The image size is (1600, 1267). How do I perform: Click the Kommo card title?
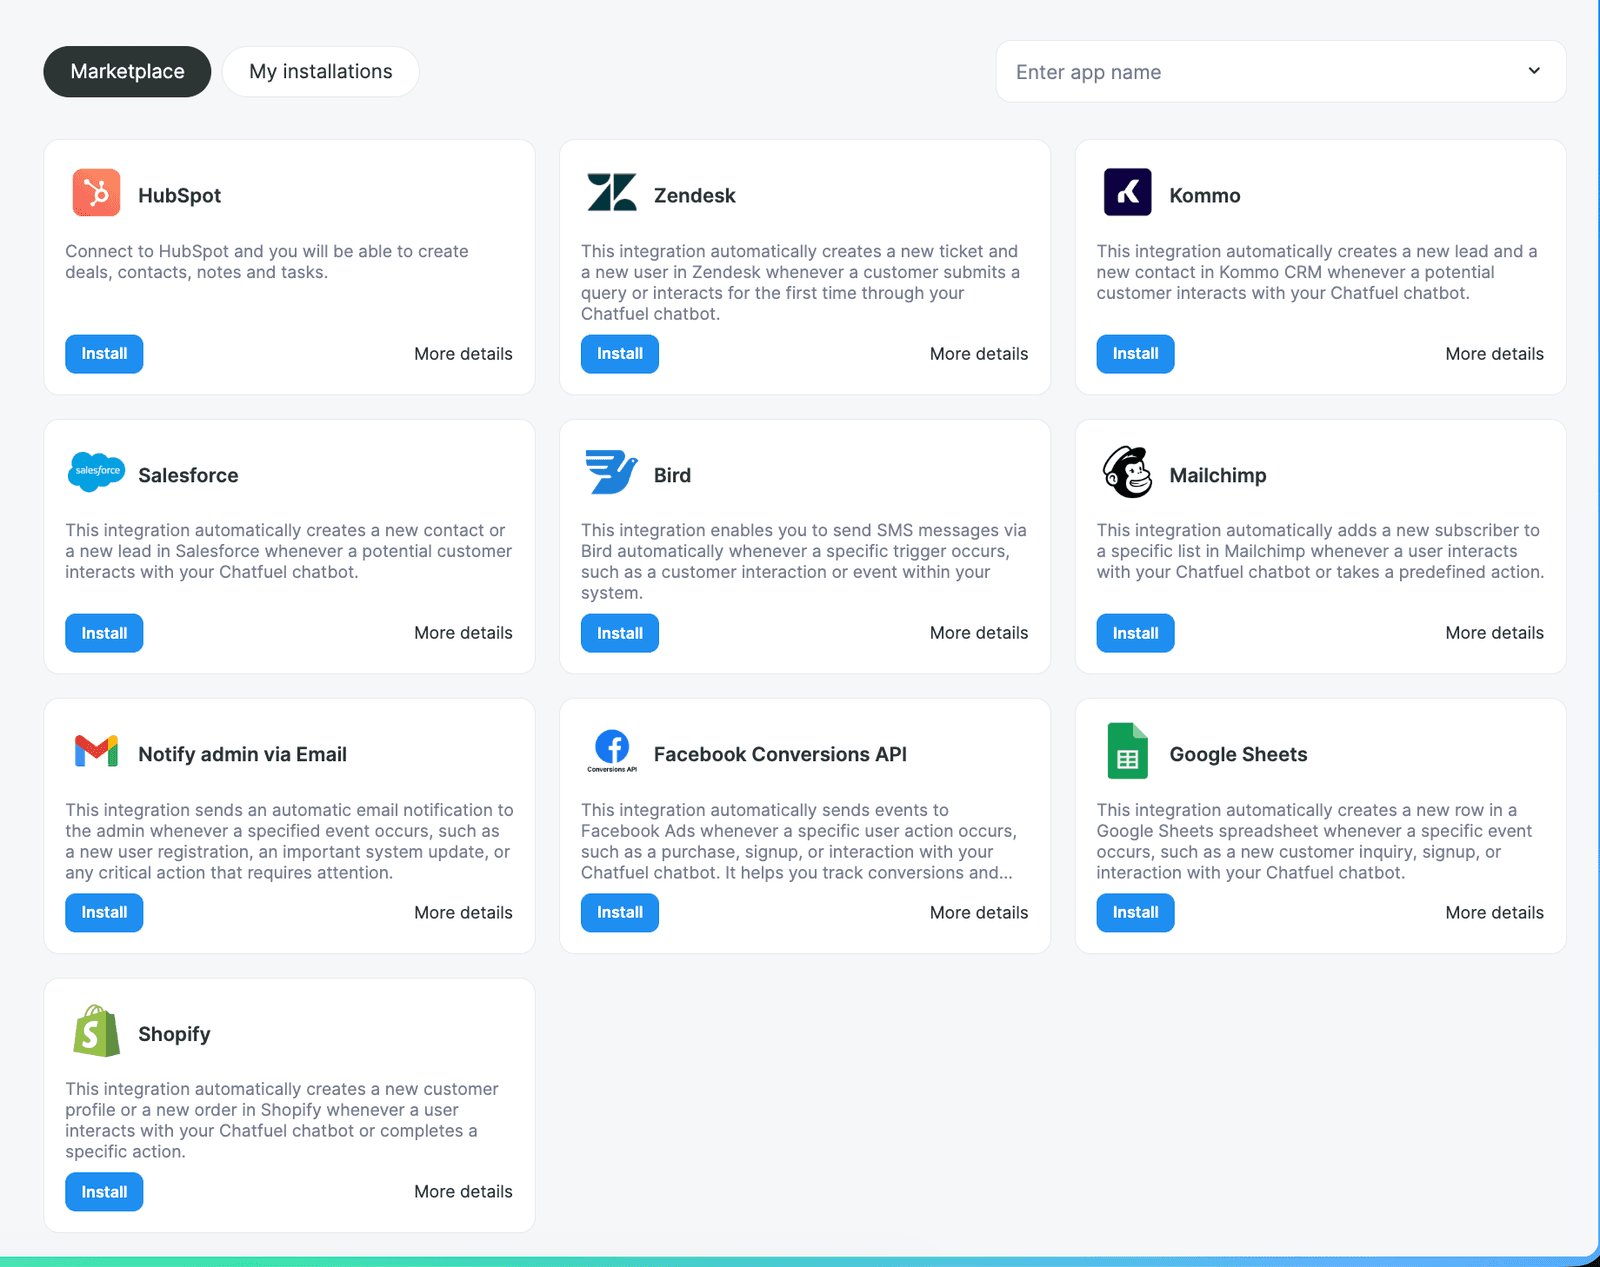[x=1205, y=195]
